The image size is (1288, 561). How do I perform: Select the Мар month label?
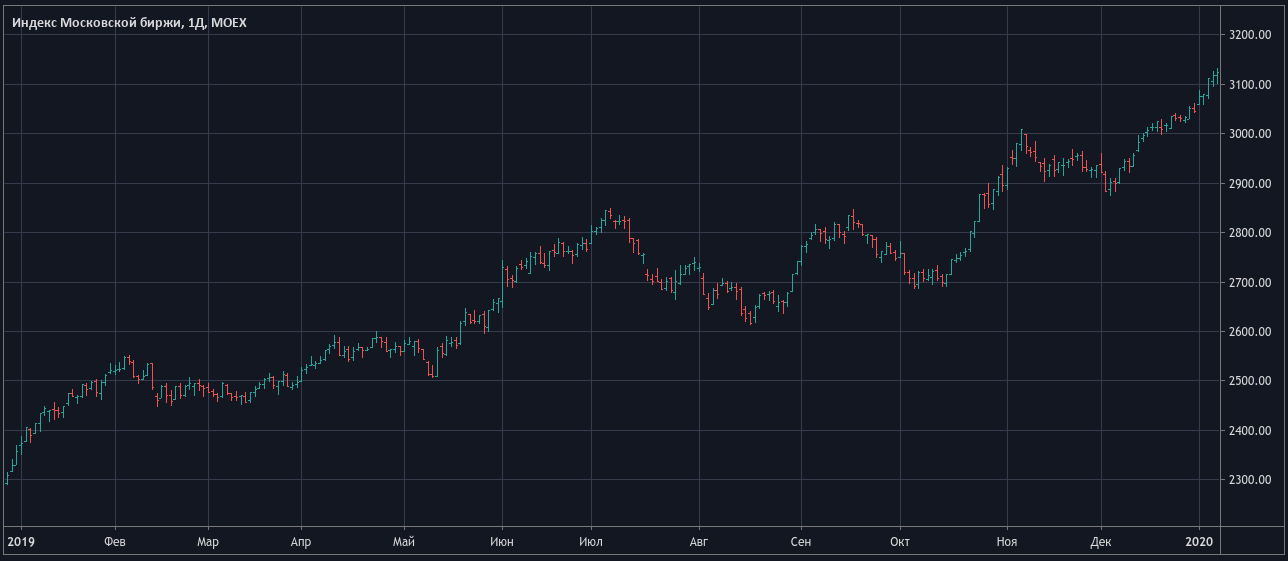point(208,541)
